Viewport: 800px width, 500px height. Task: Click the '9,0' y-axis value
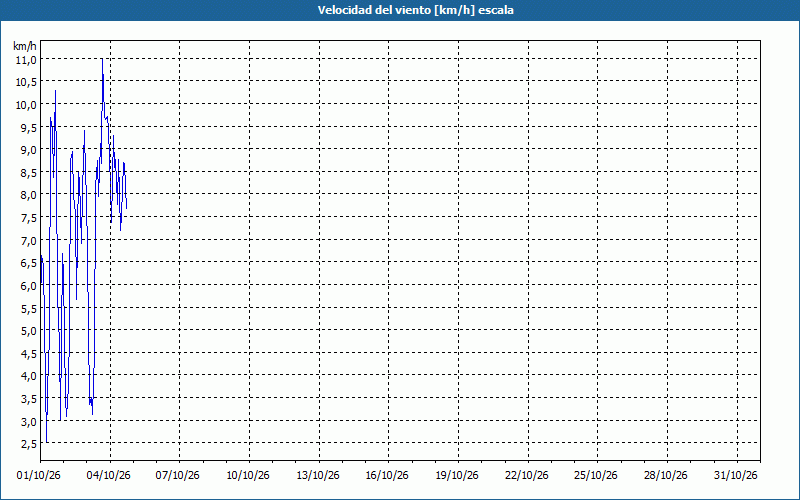(x=28, y=150)
